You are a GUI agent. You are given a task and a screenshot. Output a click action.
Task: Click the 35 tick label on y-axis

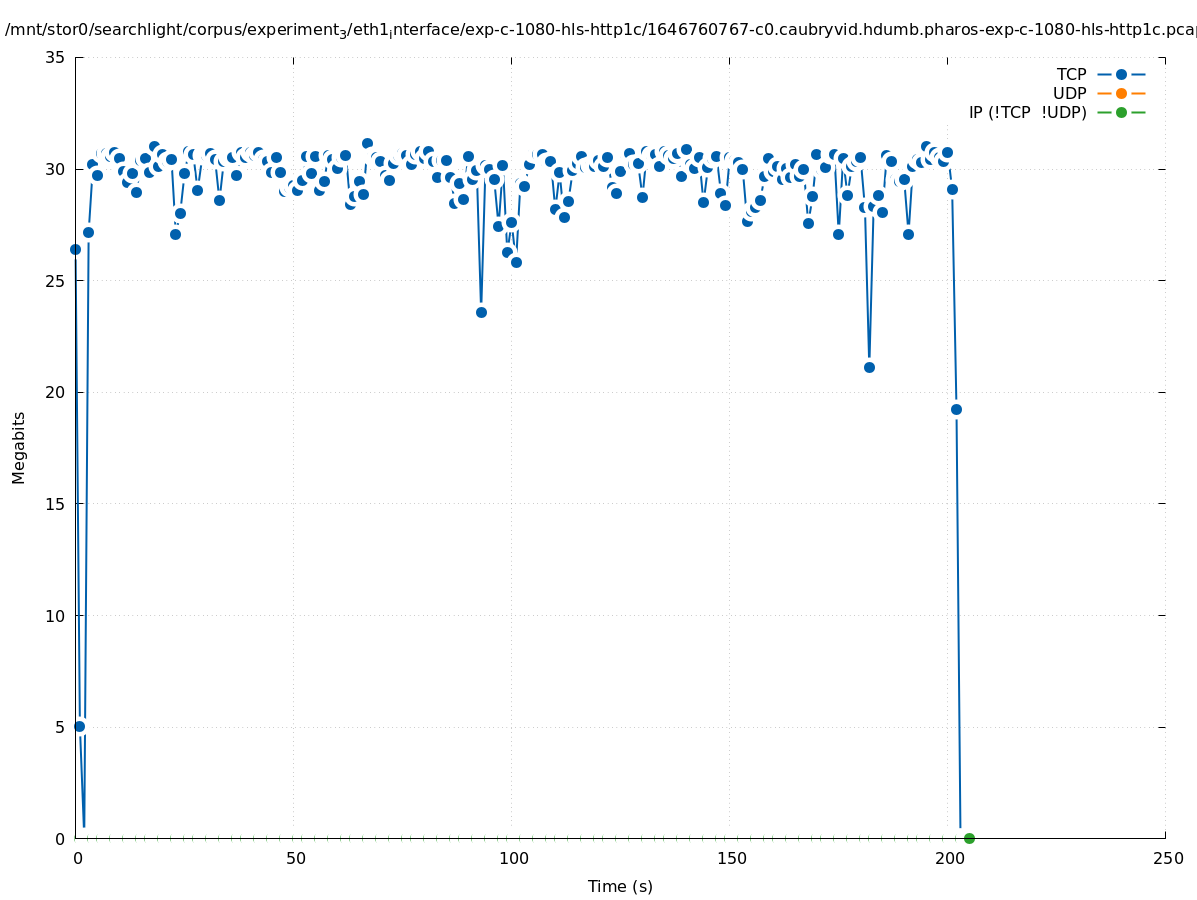(x=55, y=57)
